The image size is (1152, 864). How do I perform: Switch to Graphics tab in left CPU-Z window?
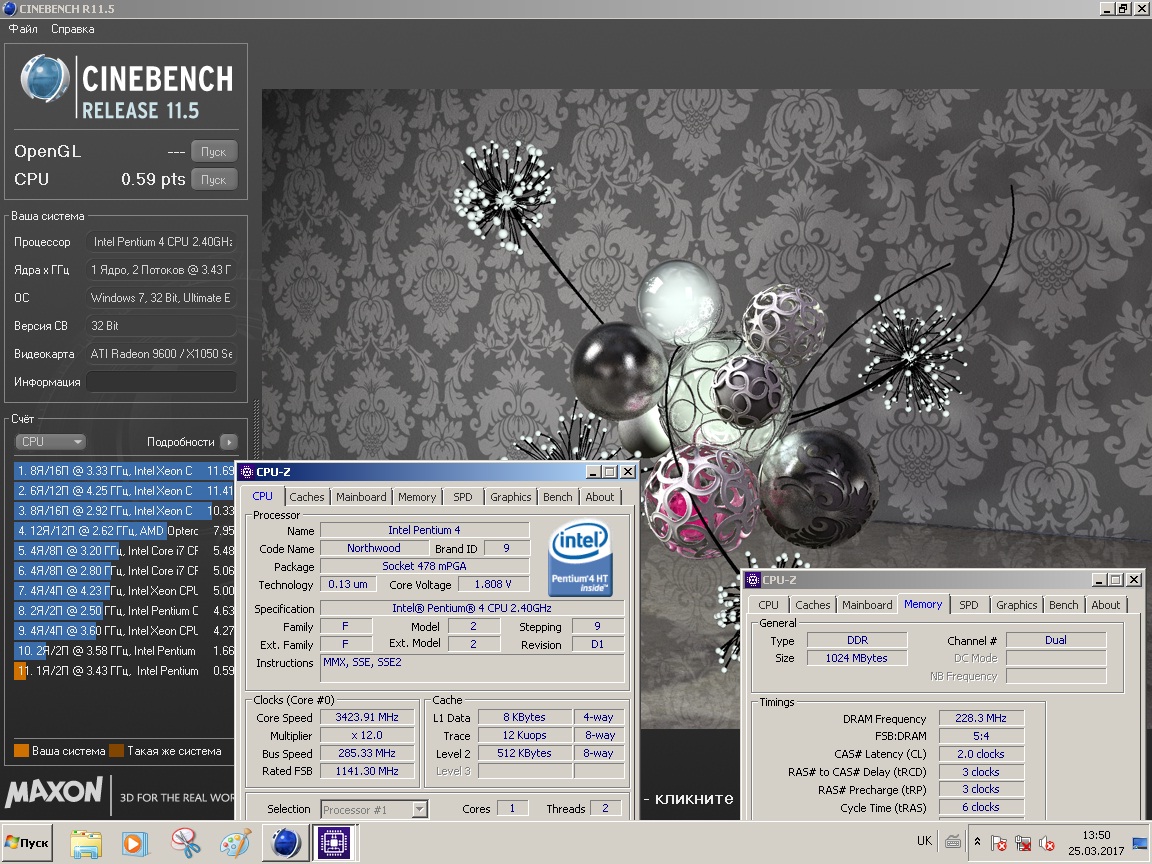[x=511, y=497]
